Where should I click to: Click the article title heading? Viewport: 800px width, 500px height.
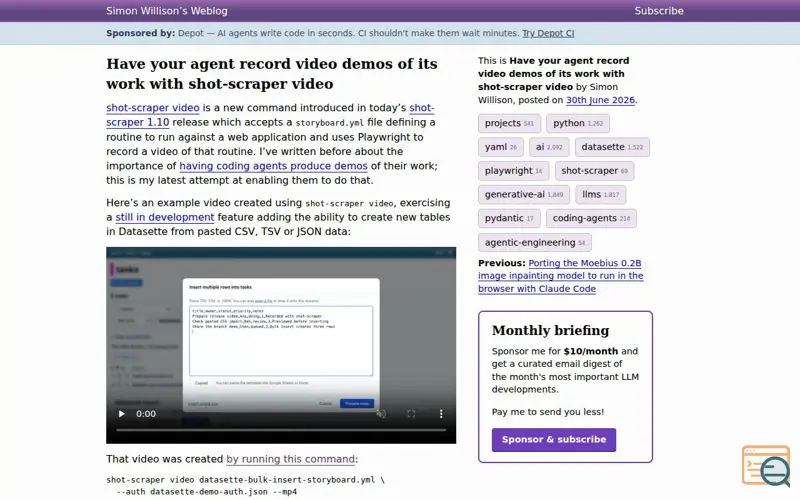[272, 73]
